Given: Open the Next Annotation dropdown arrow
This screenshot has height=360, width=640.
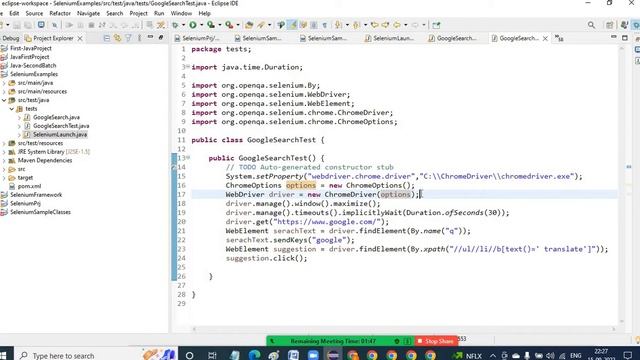Looking at the screenshot, I should 347,25.
